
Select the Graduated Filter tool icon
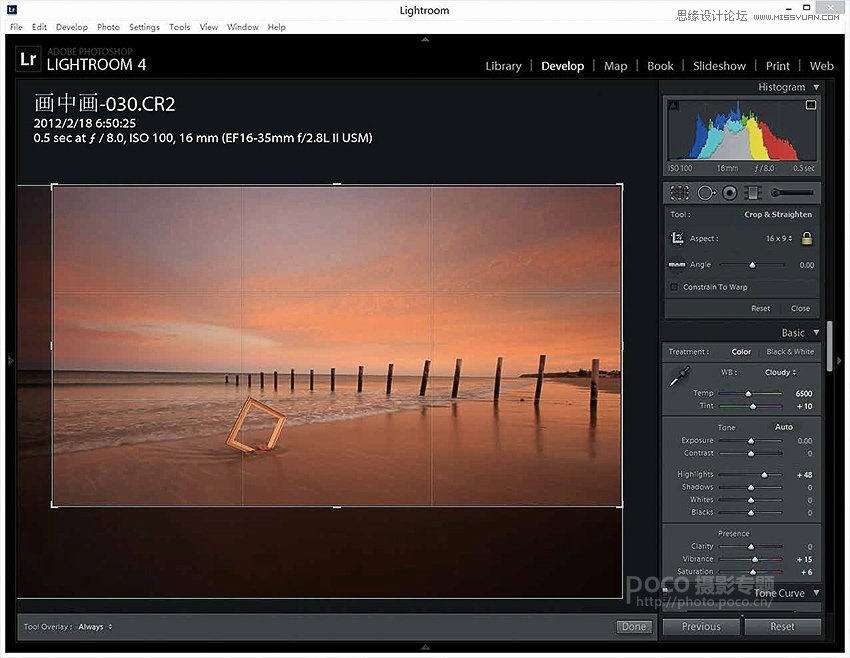[752, 192]
